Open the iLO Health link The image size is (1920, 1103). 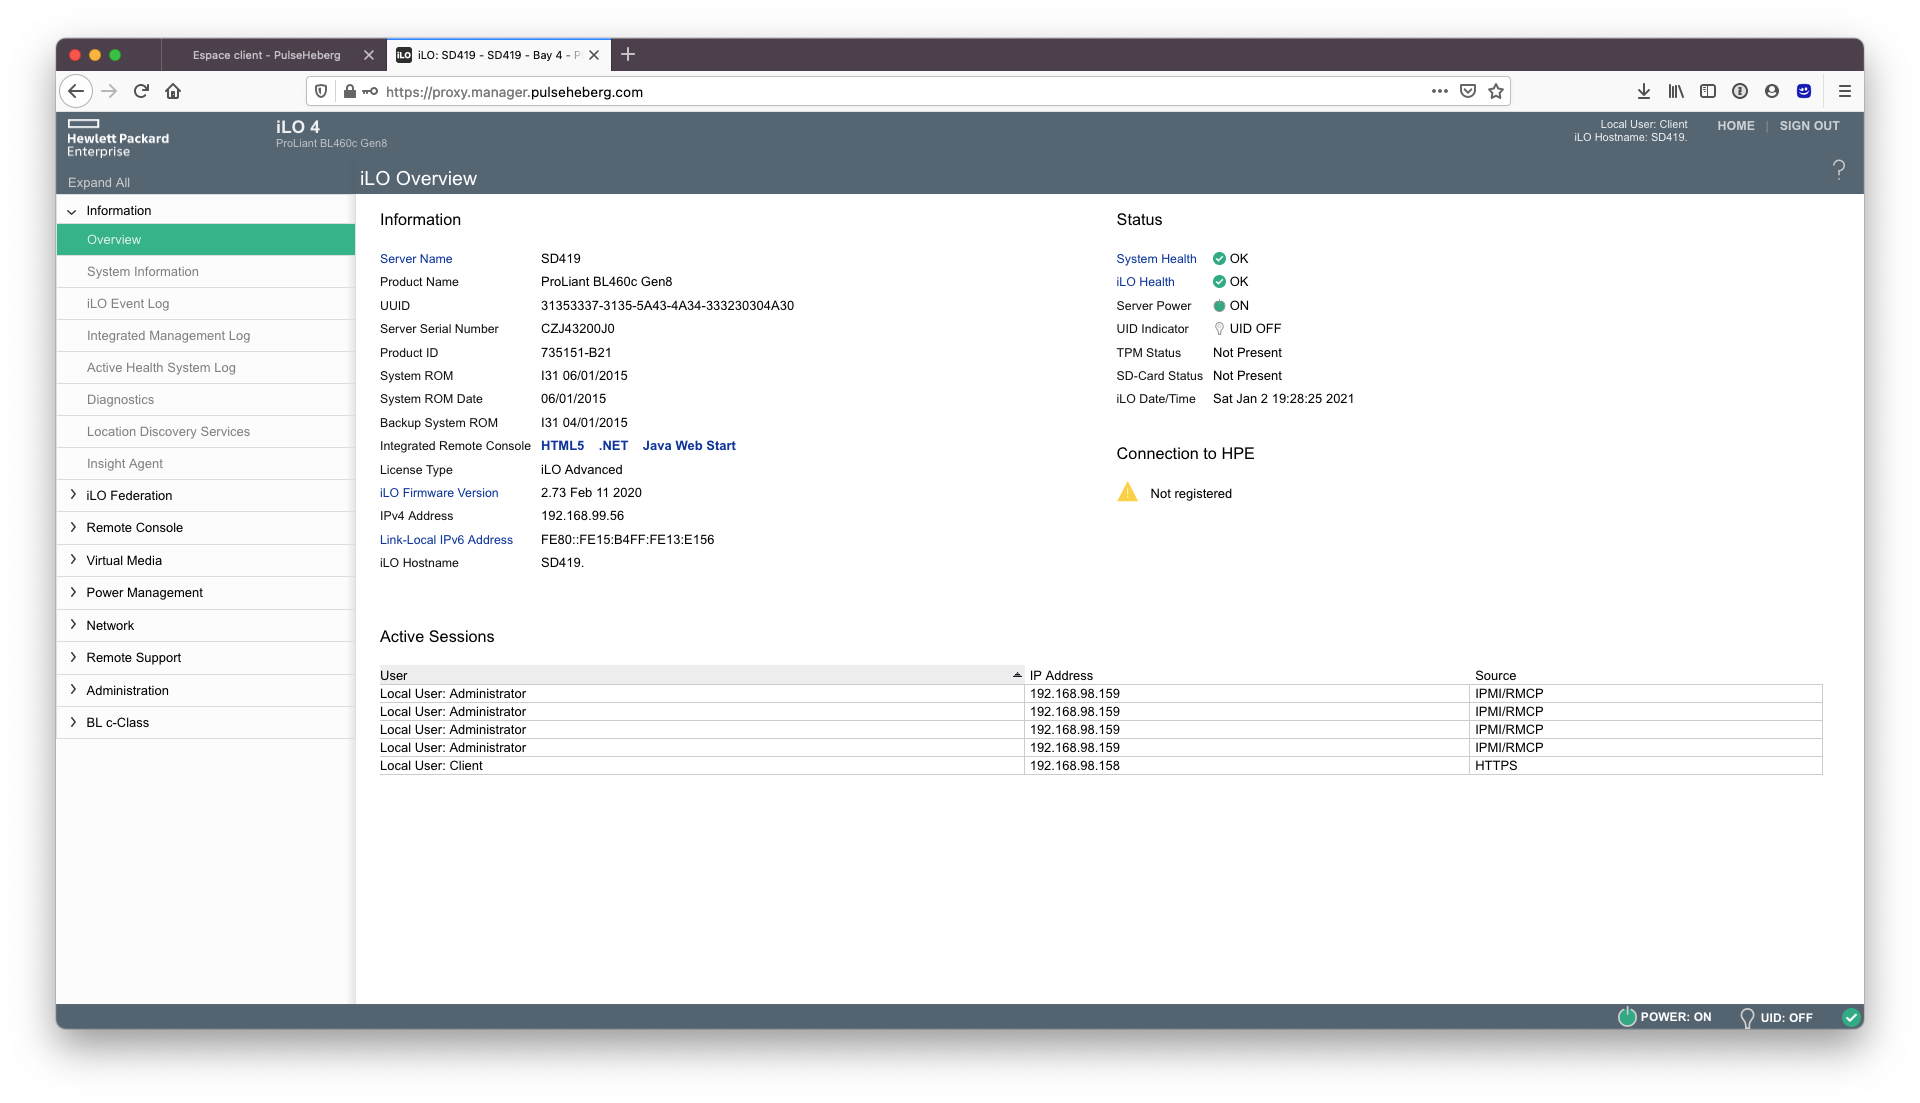point(1145,282)
